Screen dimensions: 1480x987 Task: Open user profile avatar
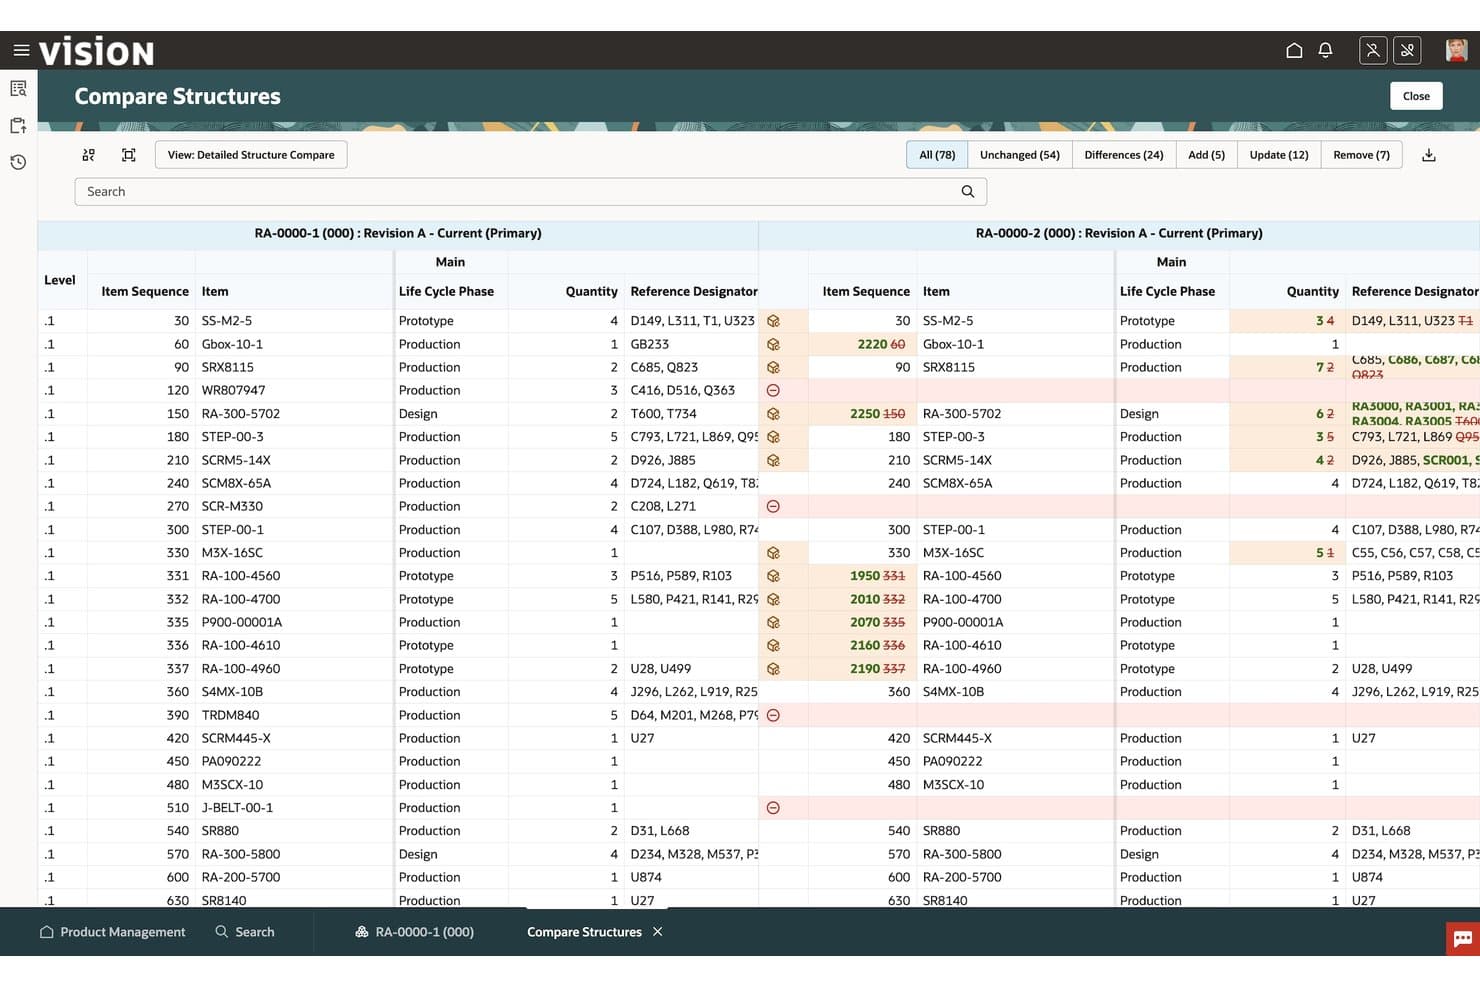click(x=1456, y=50)
